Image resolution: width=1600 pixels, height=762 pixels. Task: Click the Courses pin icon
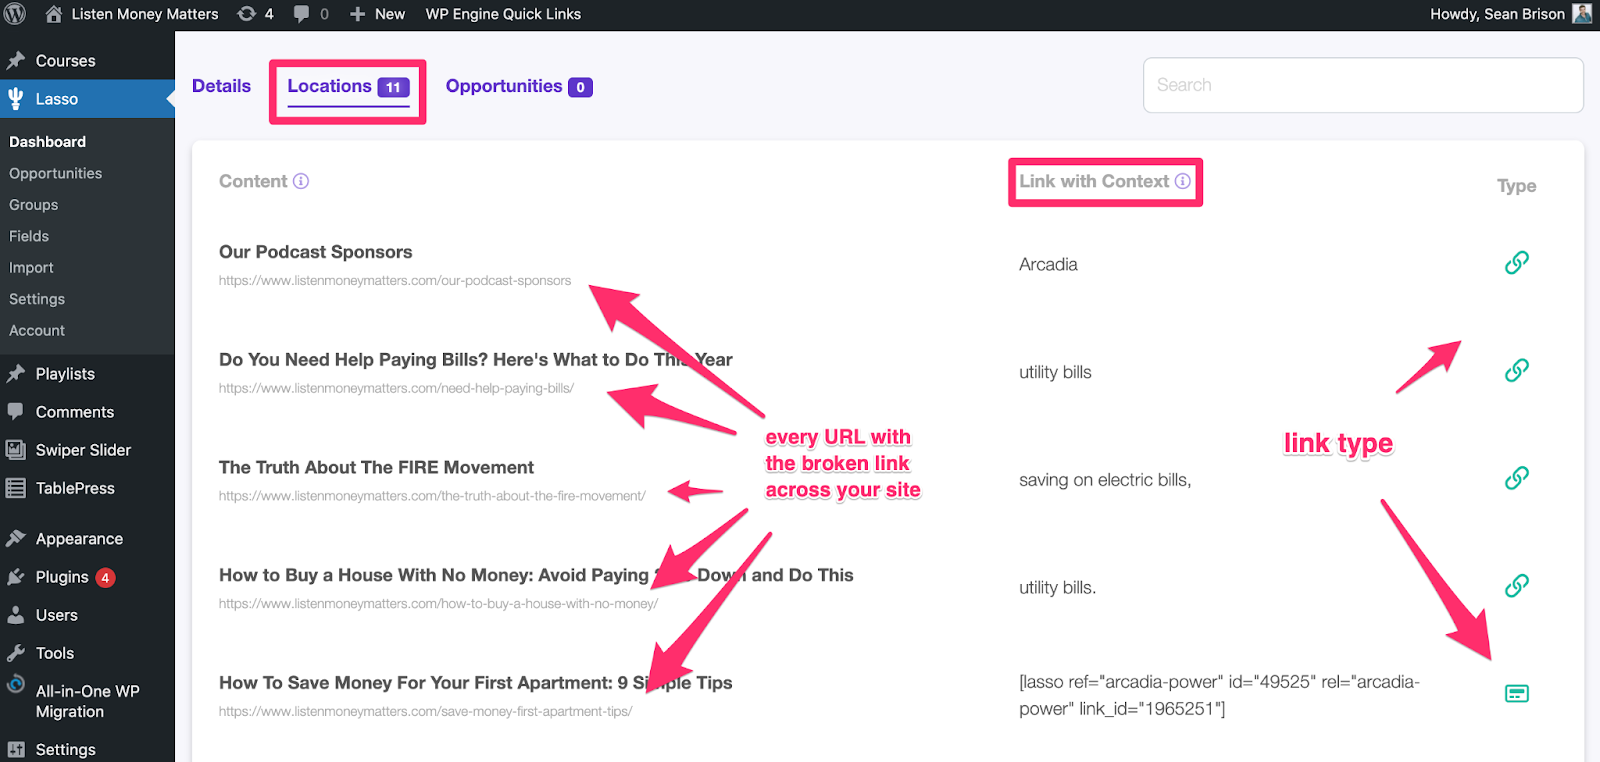15,61
